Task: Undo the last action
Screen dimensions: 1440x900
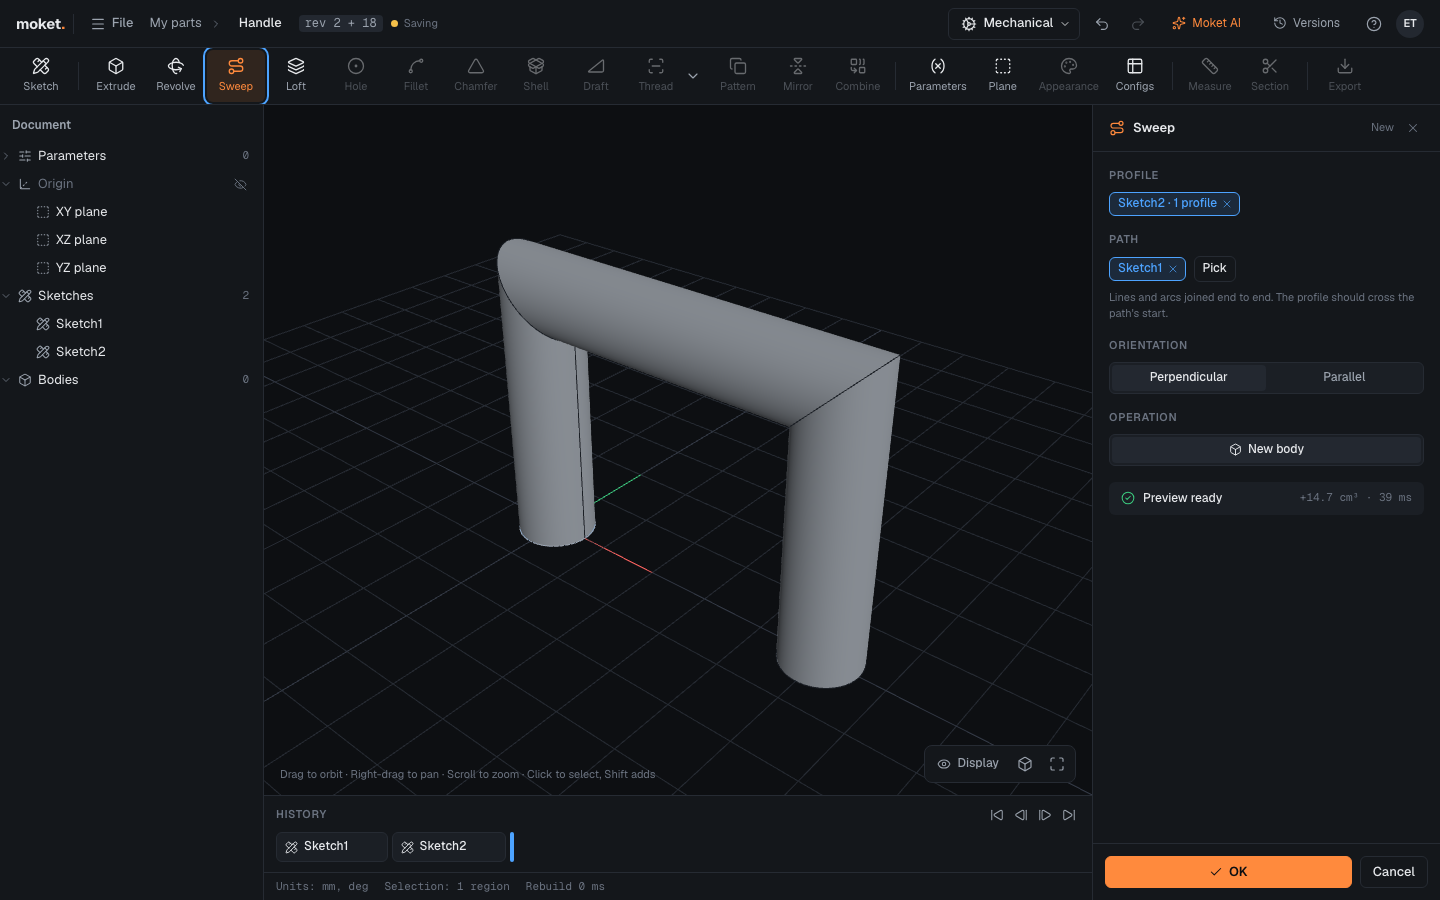Action: (1102, 24)
